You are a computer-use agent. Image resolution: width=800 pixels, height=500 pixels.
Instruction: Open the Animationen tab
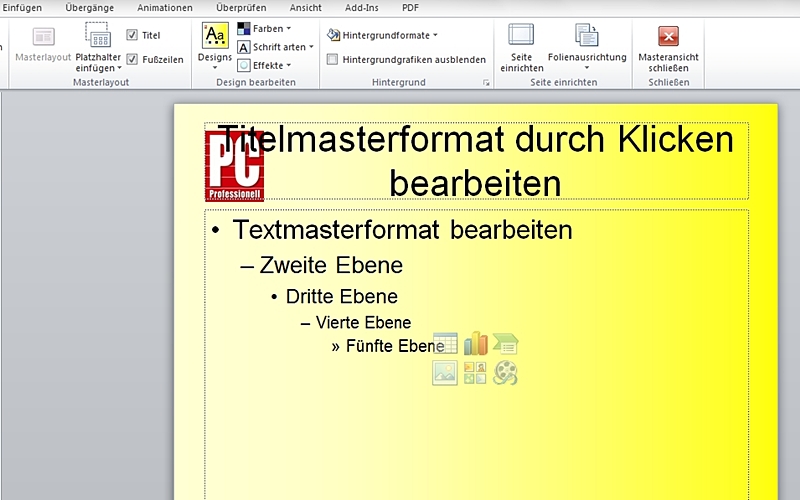(x=165, y=8)
